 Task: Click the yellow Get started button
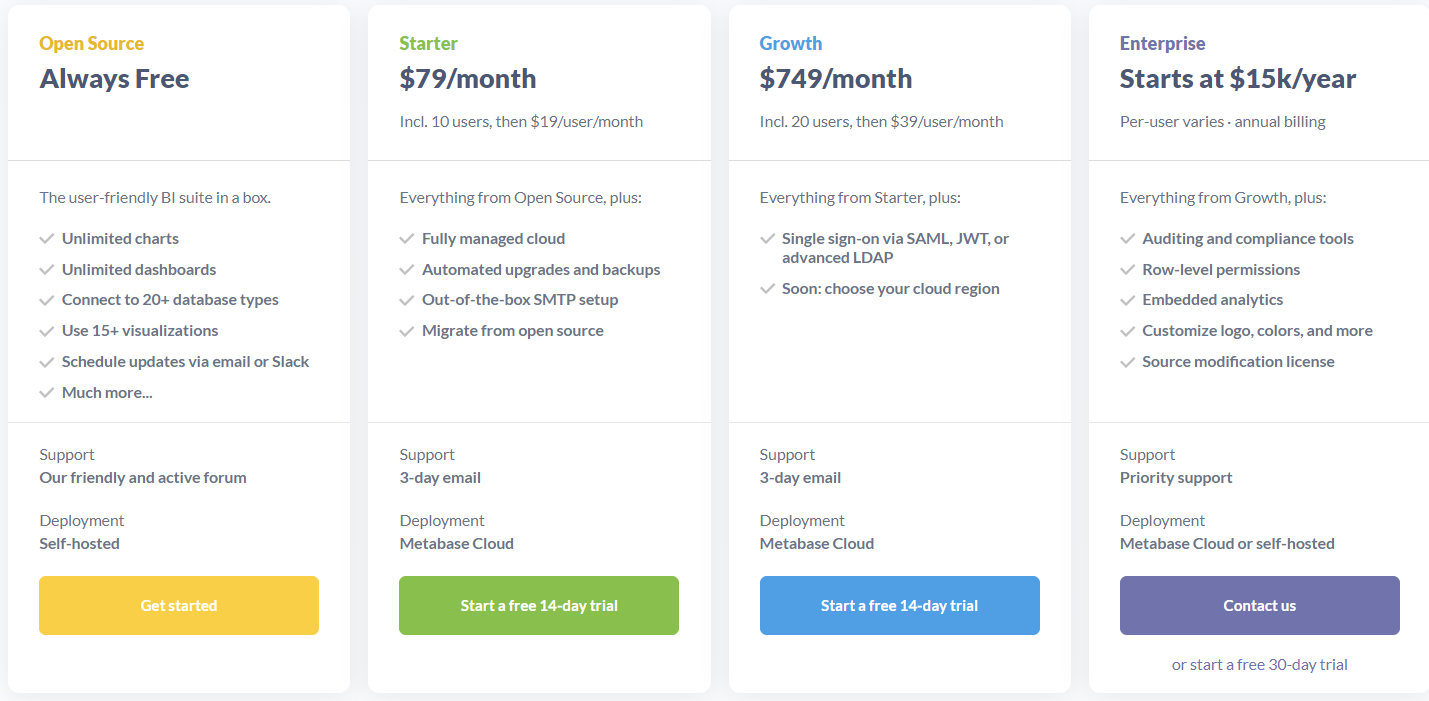179,605
